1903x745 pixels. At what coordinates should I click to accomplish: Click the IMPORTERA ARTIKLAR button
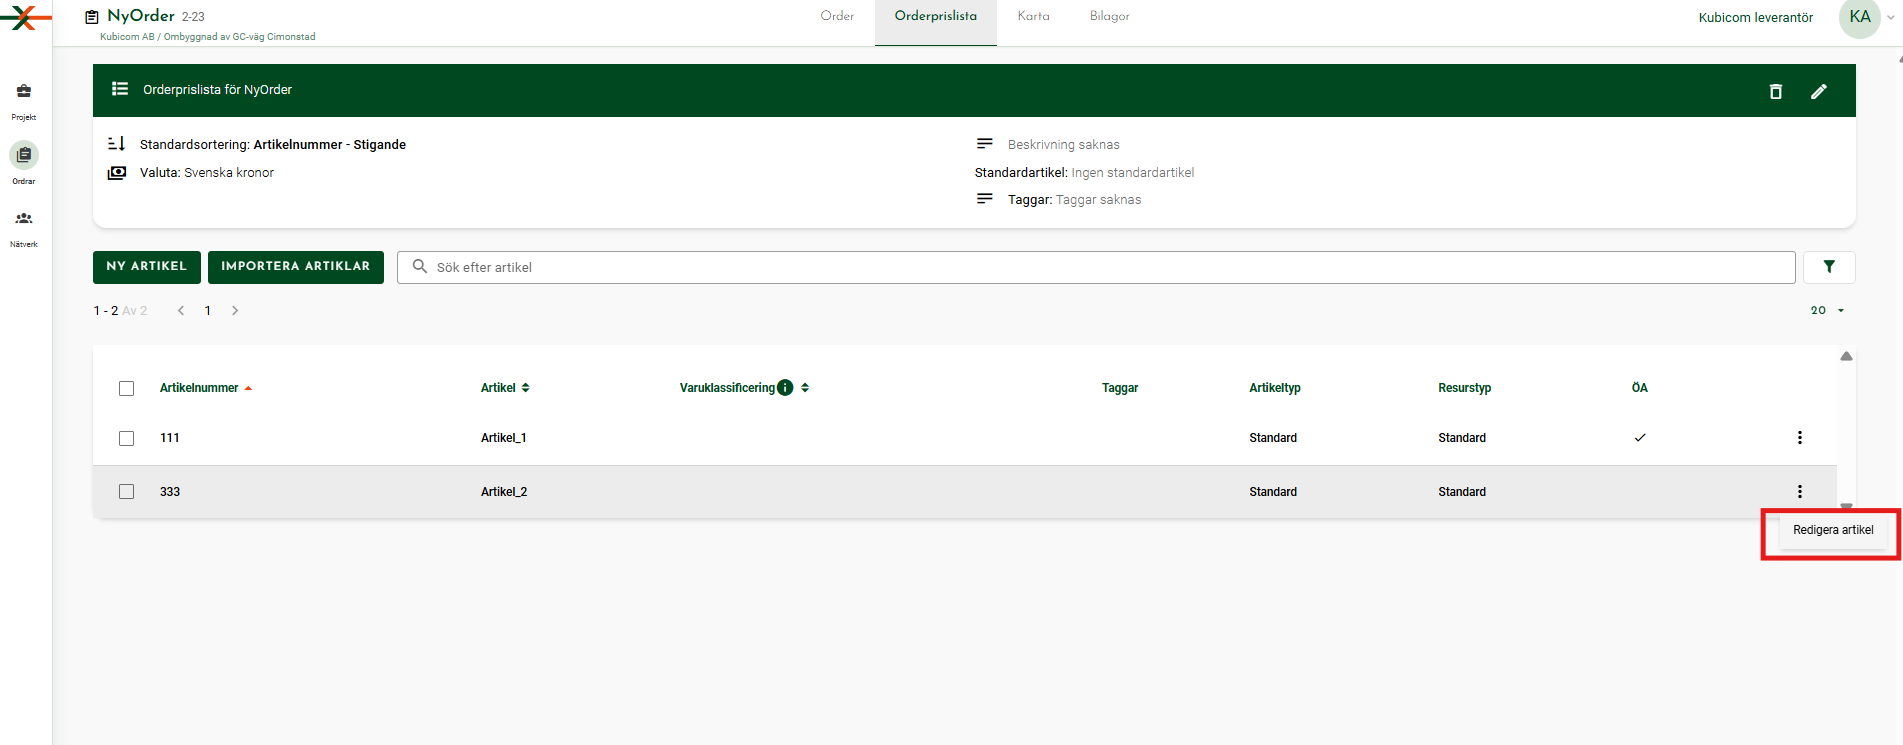tap(296, 267)
